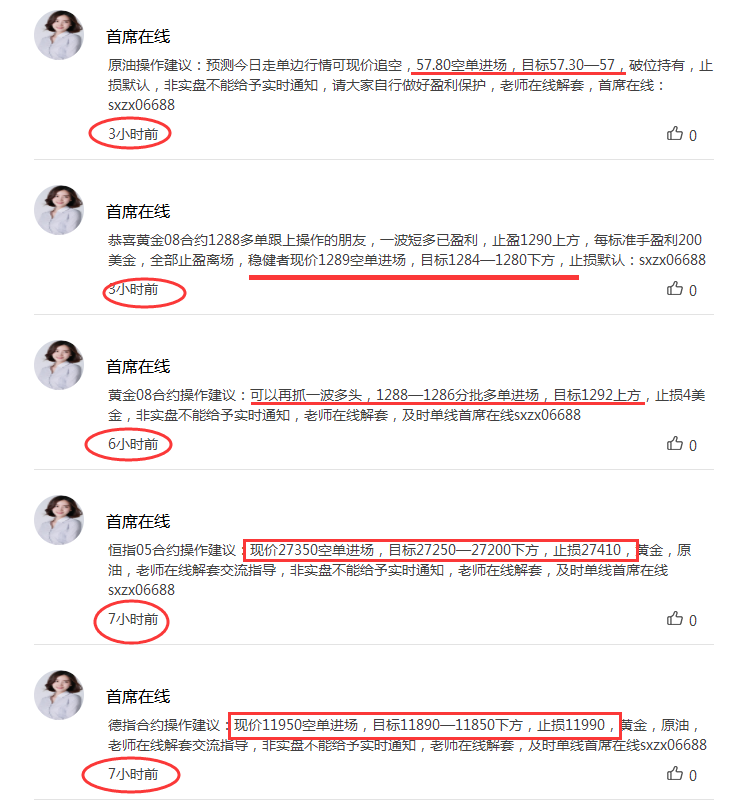The width and height of the screenshot is (731, 807).
Task: Open avatar next to gold 08 contract advice
Action: [x=59, y=365]
